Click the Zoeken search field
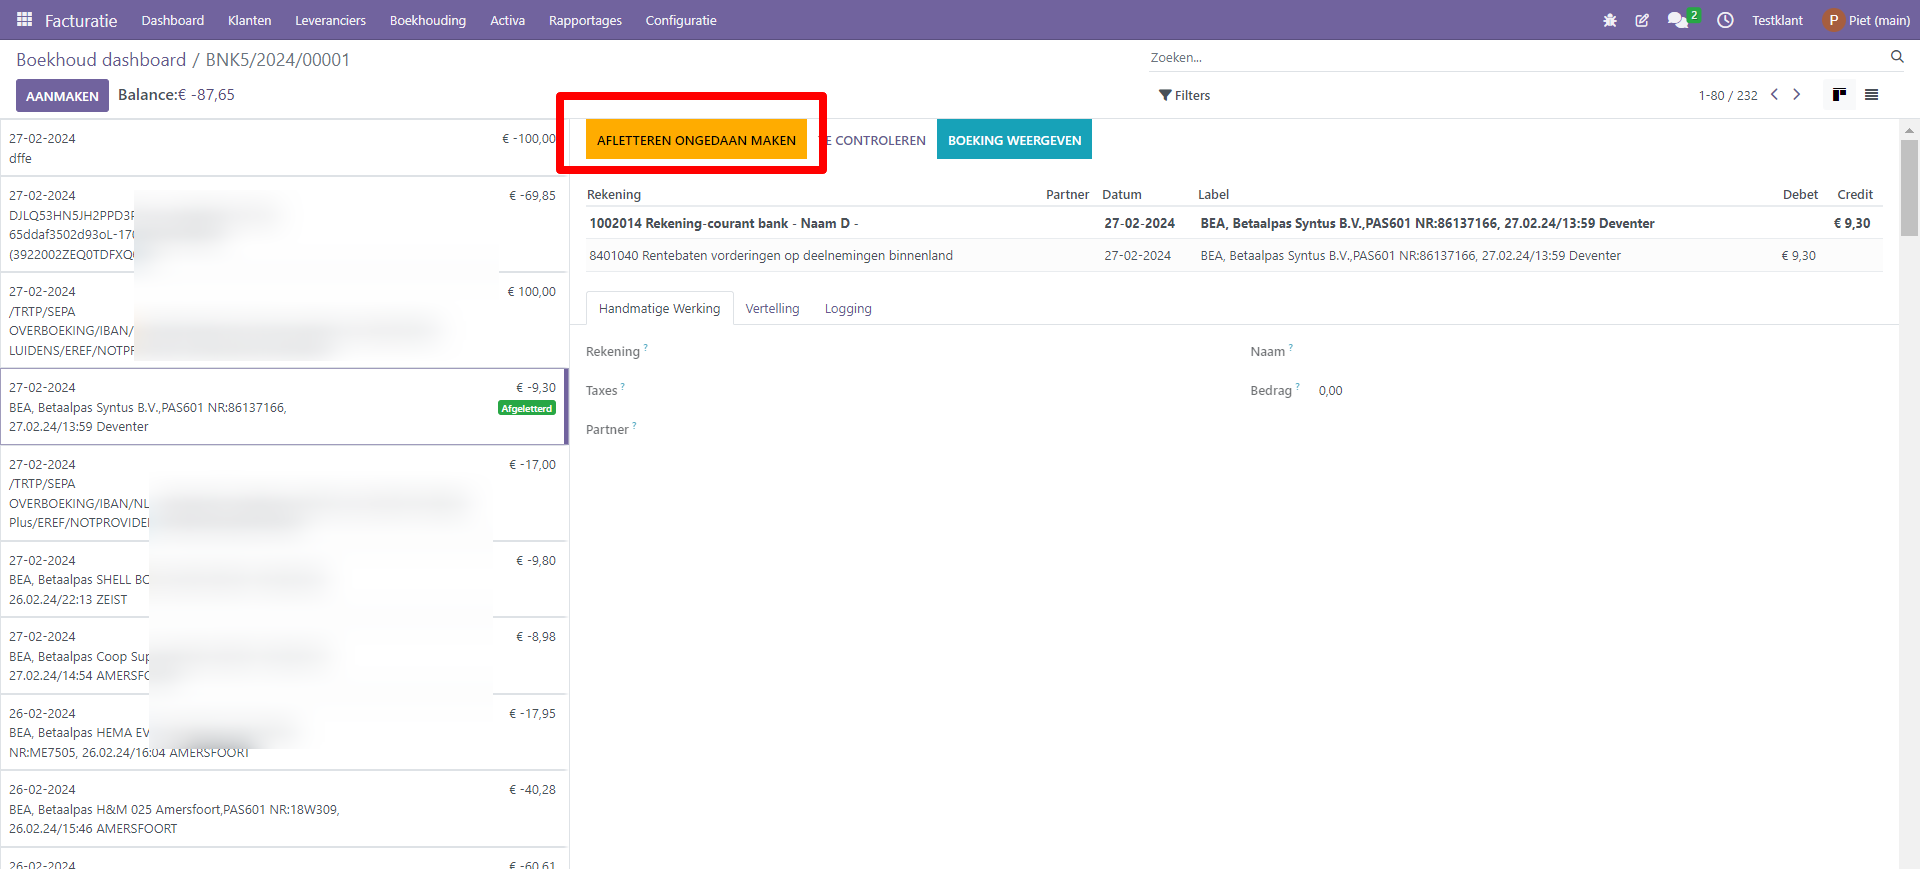This screenshot has width=1920, height=869. (x=1515, y=57)
